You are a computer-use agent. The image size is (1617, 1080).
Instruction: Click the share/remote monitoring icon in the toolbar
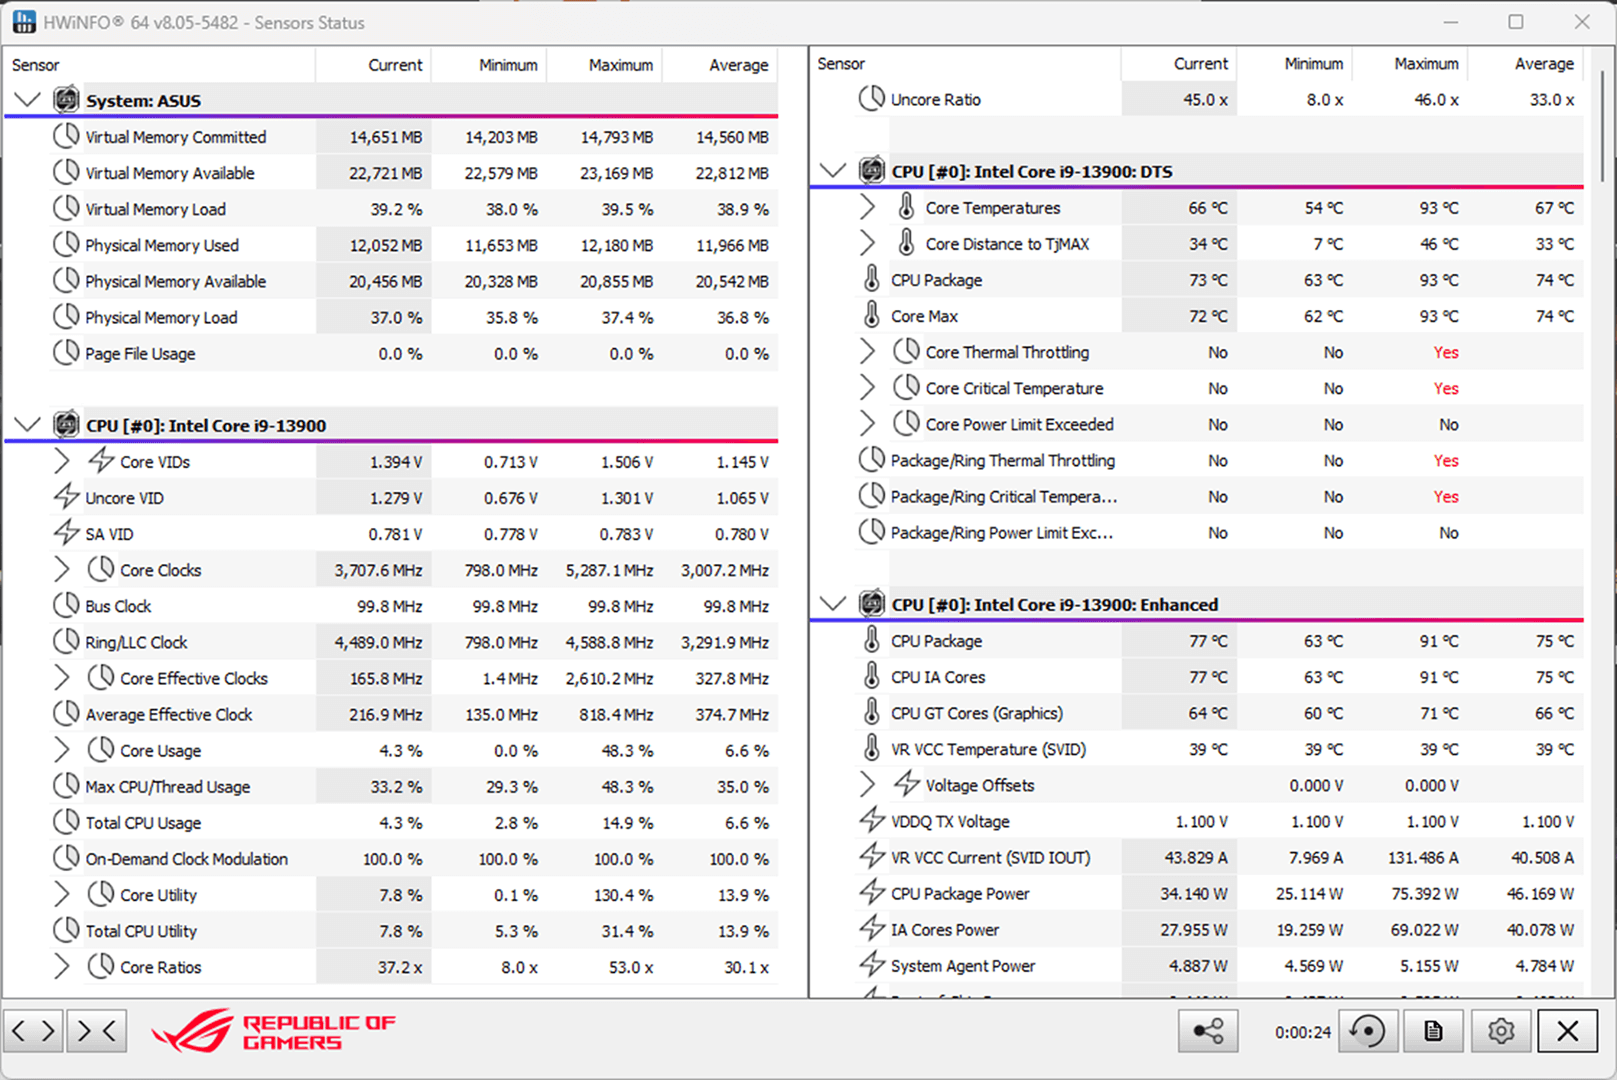(x=1208, y=1030)
